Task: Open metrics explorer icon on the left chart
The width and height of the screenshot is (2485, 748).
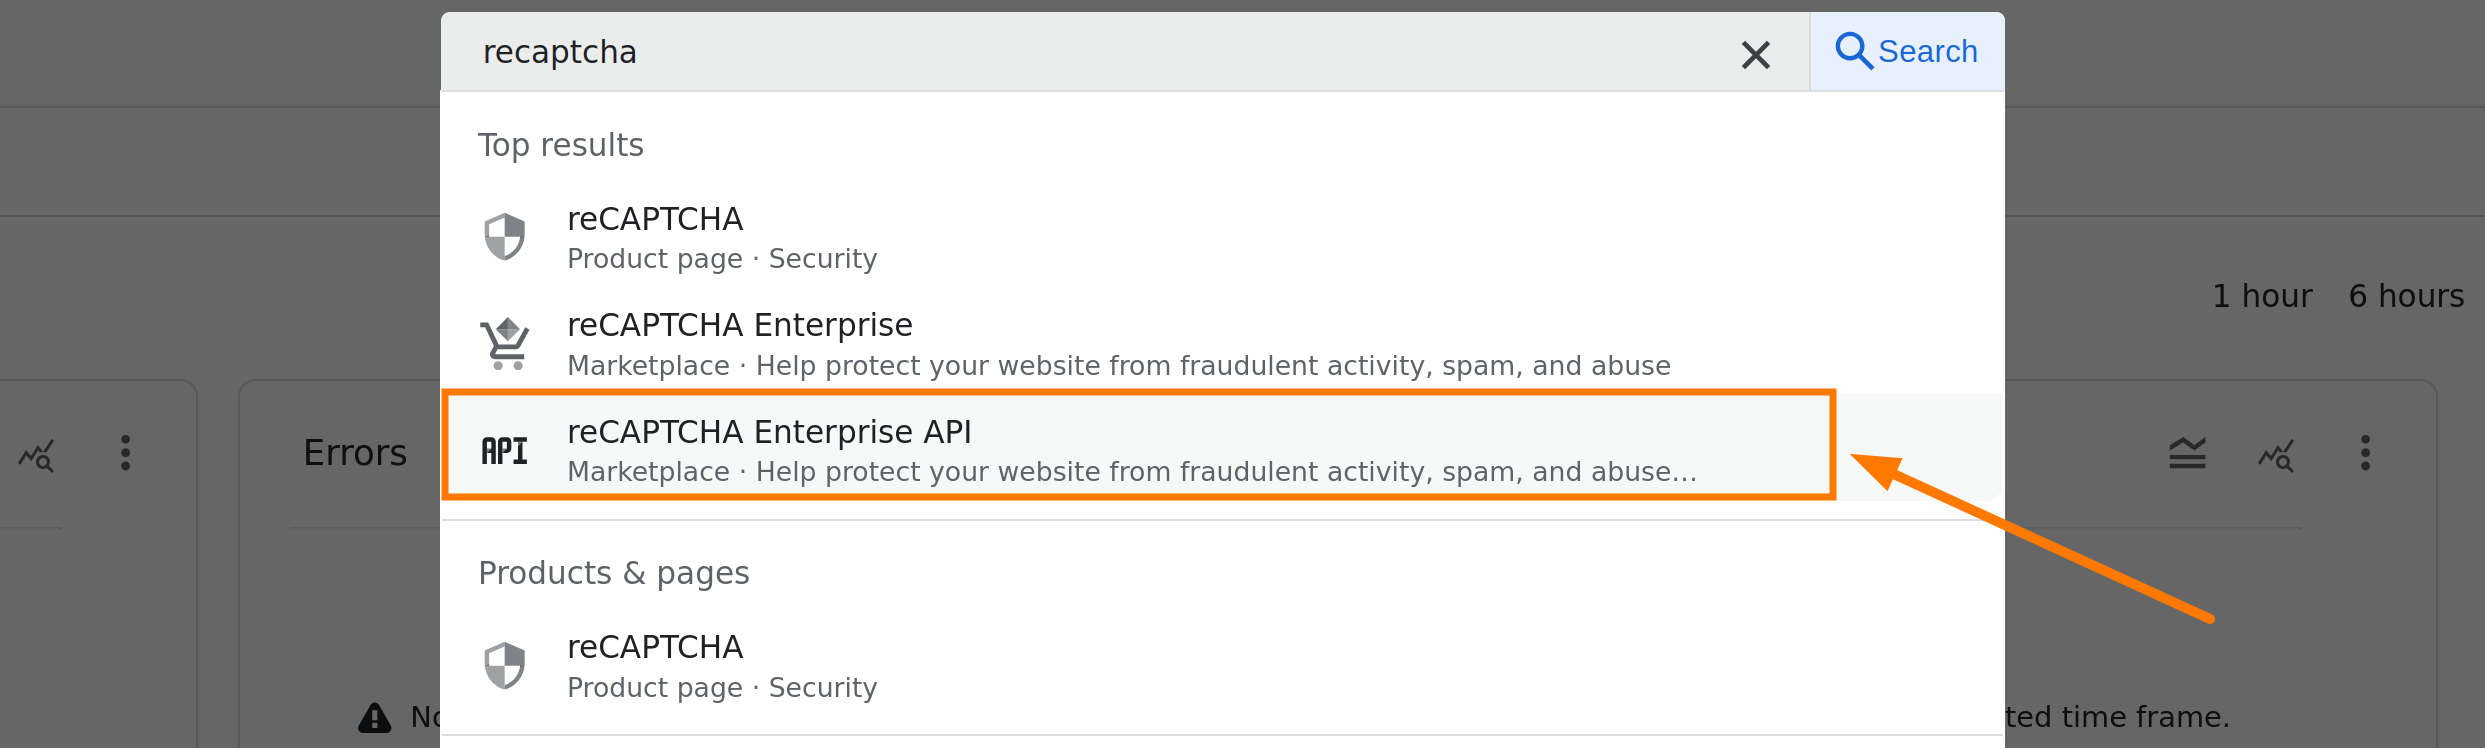Action: click(x=37, y=455)
